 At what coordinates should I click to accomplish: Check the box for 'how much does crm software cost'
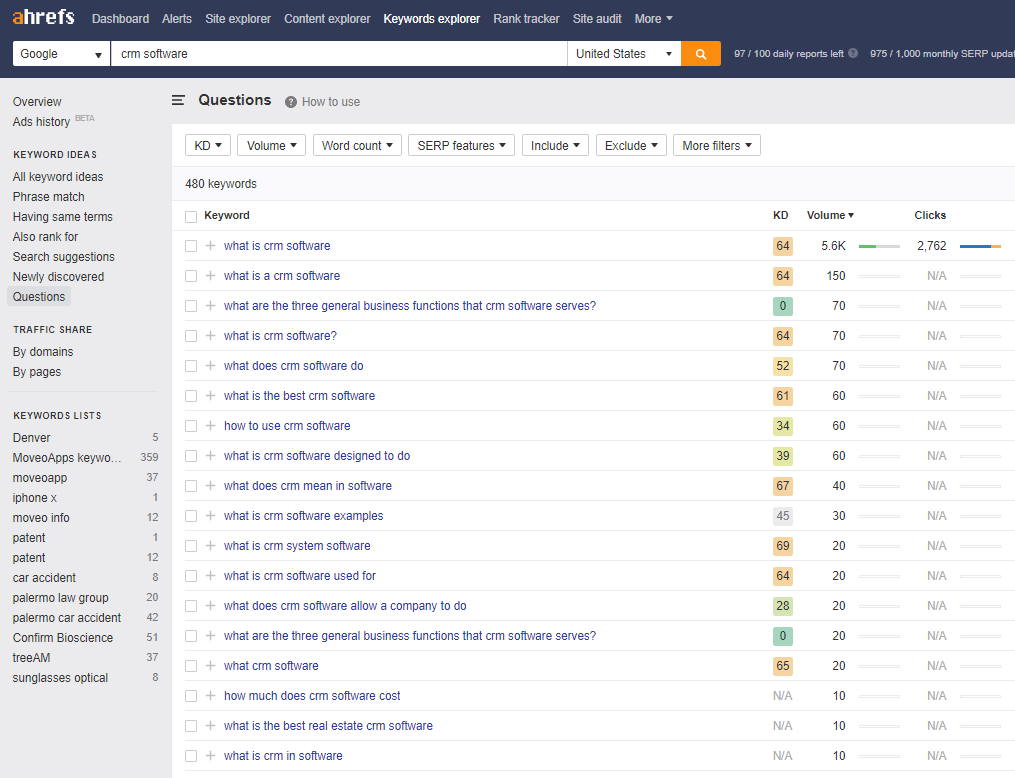point(191,696)
